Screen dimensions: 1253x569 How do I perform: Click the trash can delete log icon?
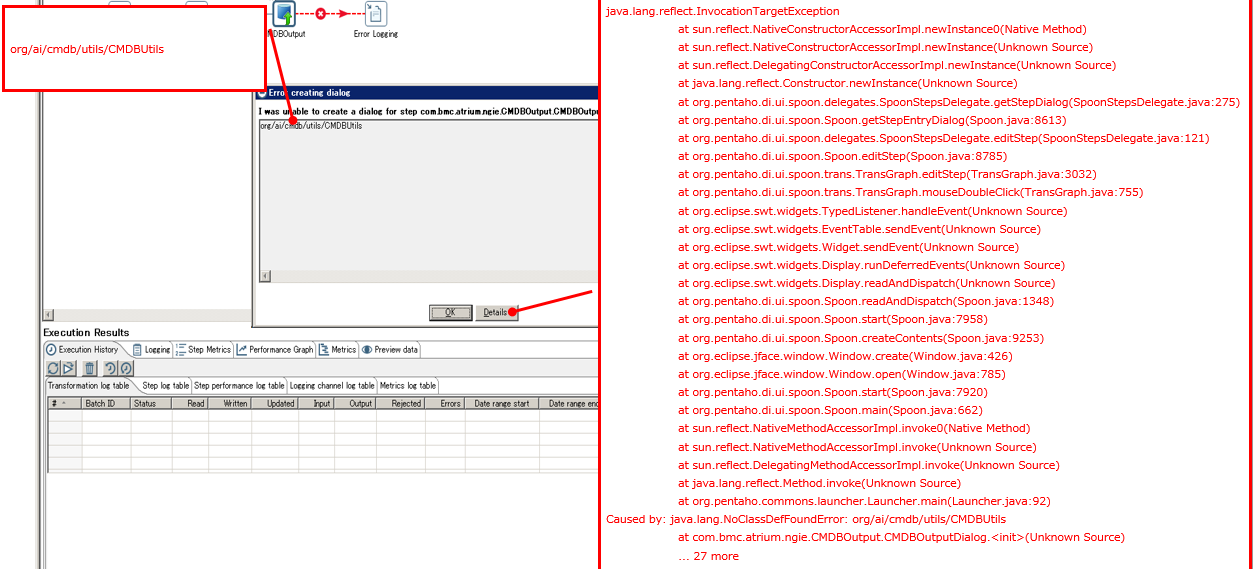point(90,369)
